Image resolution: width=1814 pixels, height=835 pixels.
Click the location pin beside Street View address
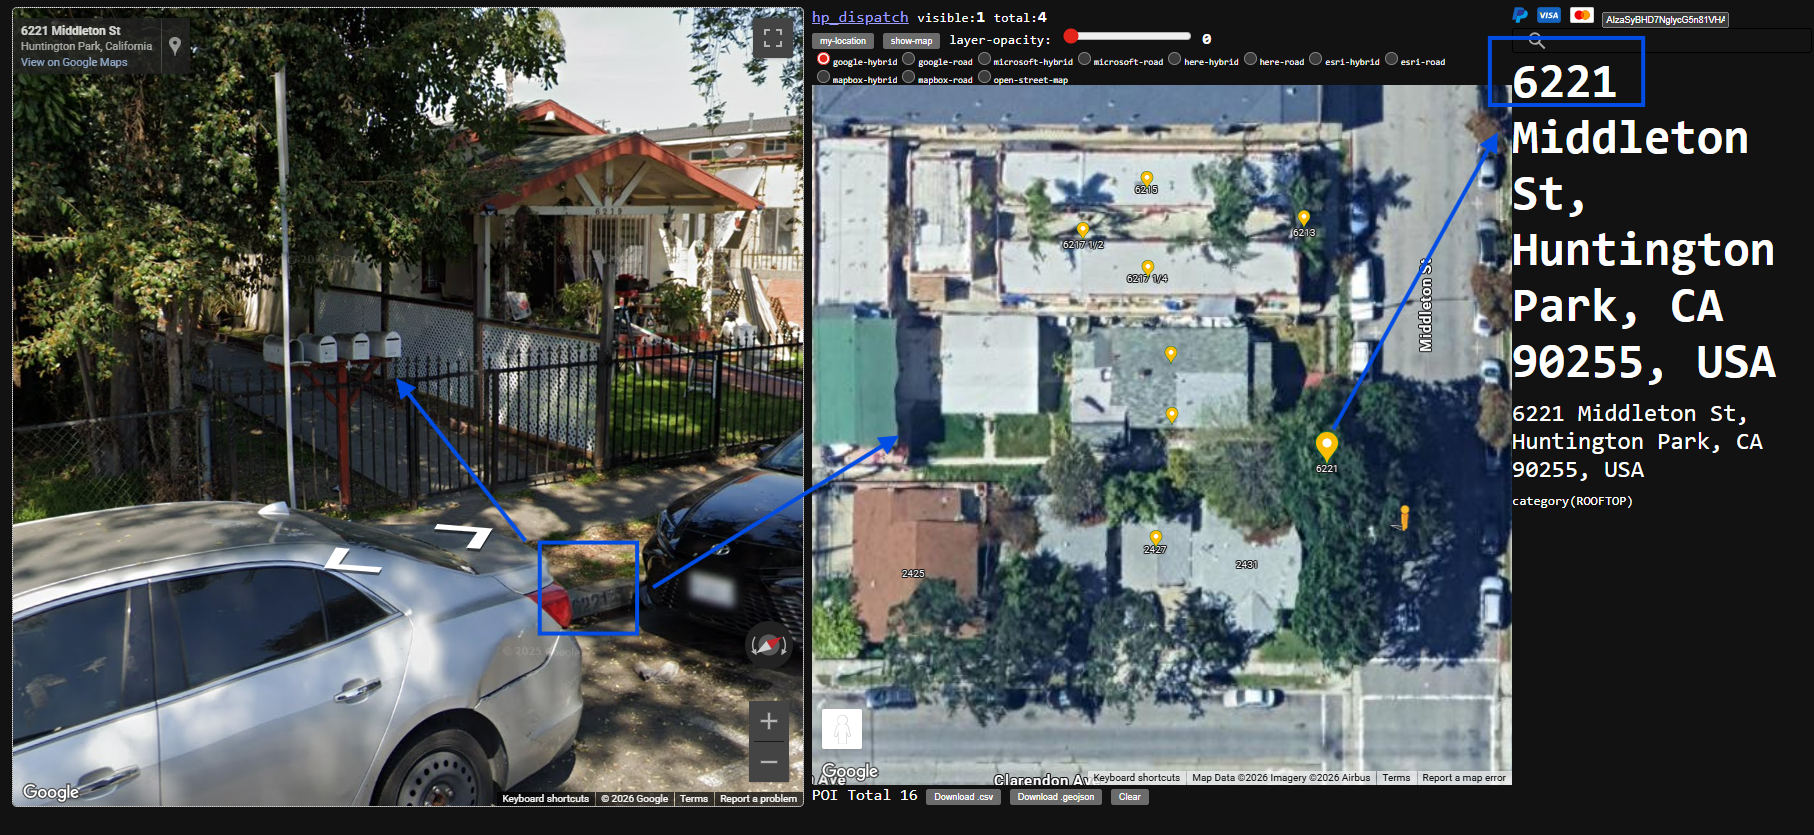tap(175, 46)
